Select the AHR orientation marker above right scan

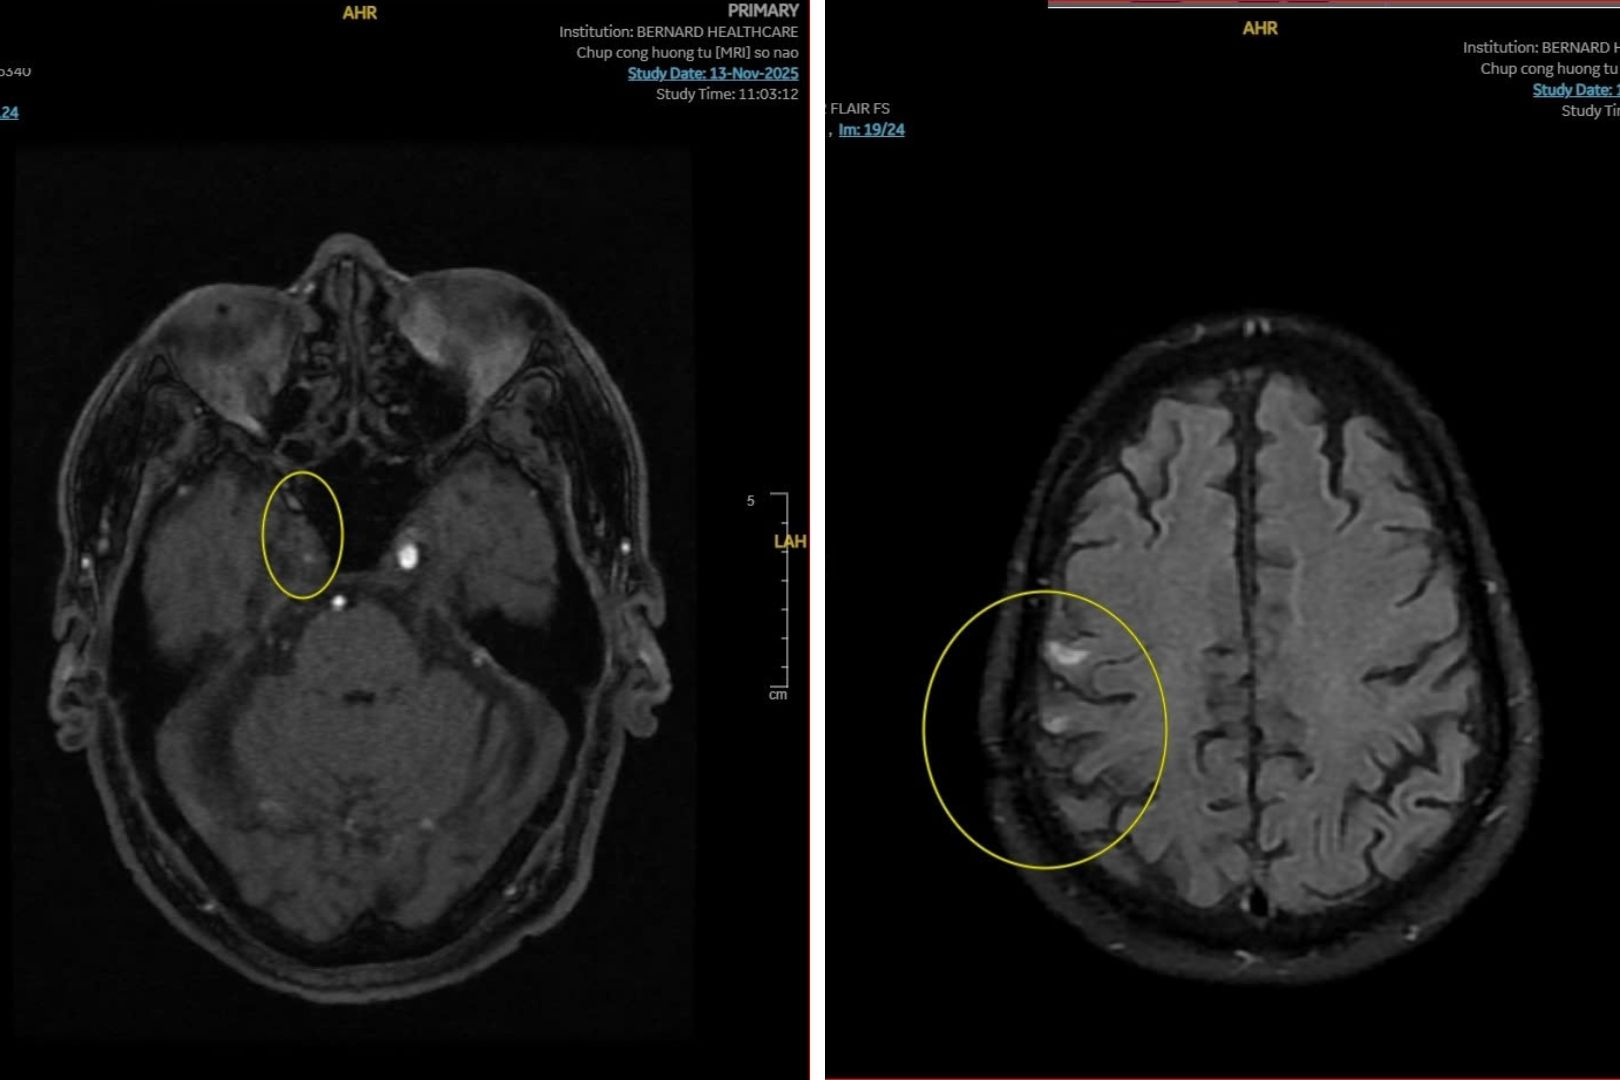point(1260,28)
